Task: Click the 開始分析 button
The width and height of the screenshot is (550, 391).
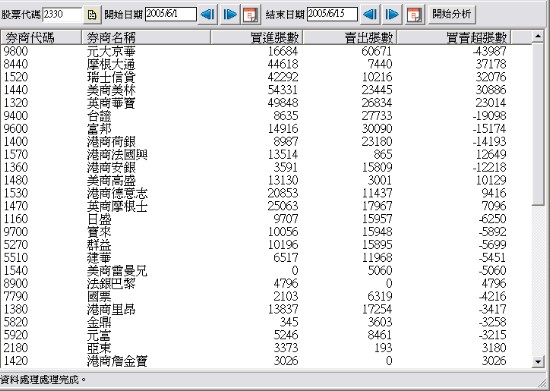Action: pyautogui.click(x=452, y=14)
